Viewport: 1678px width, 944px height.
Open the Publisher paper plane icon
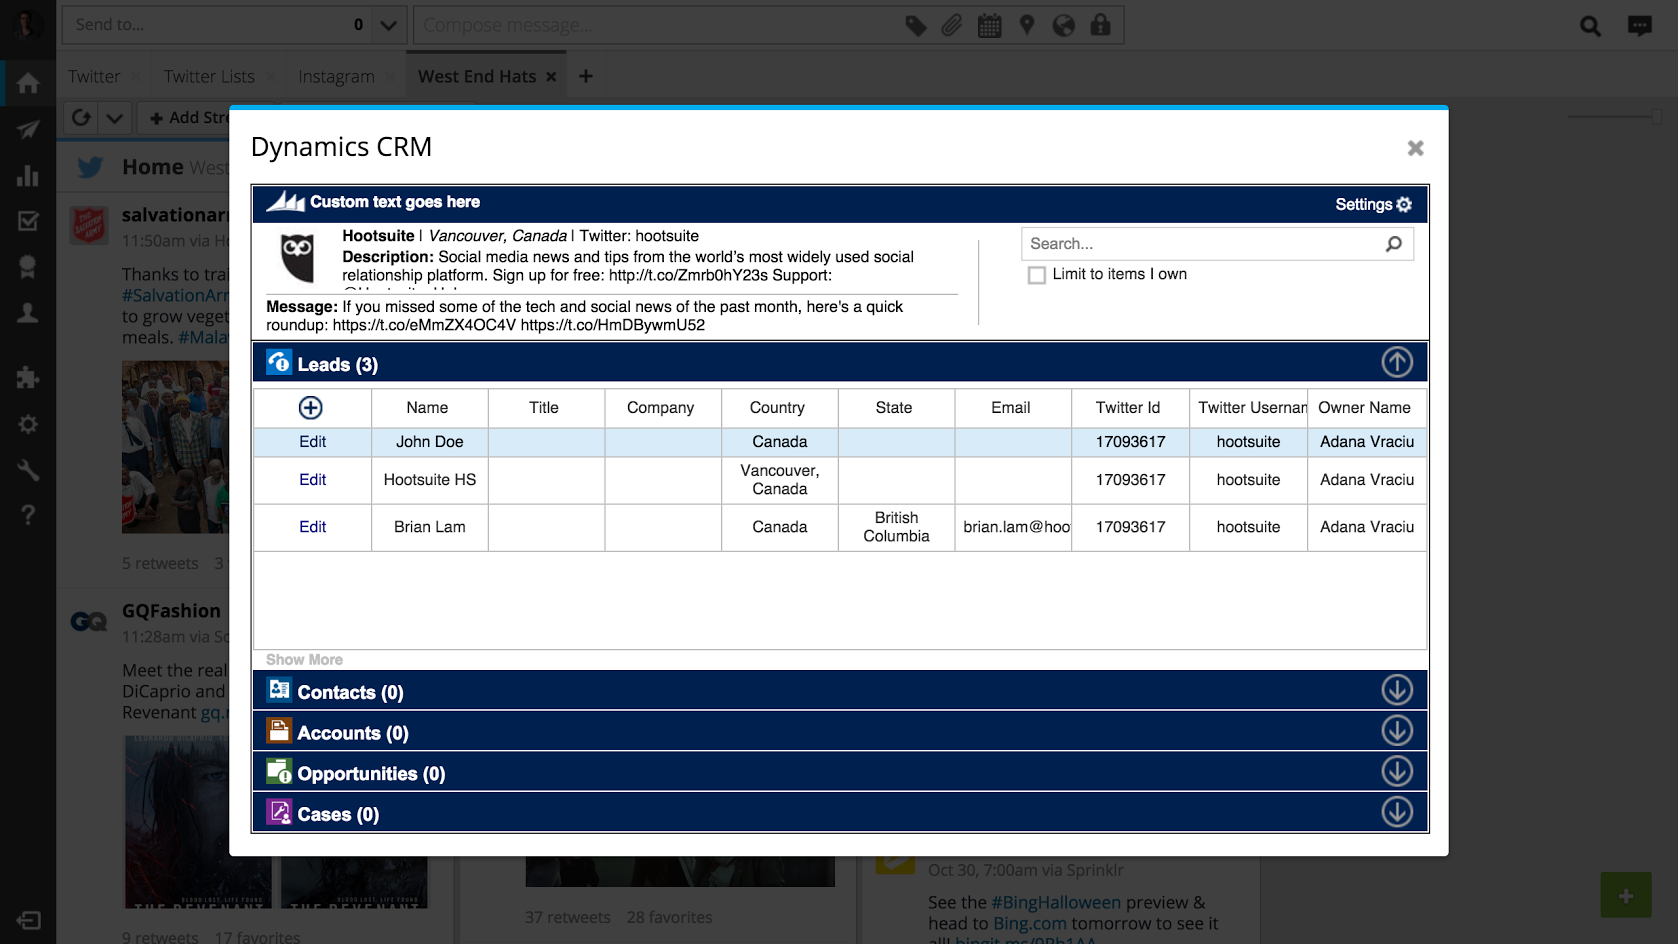28,129
